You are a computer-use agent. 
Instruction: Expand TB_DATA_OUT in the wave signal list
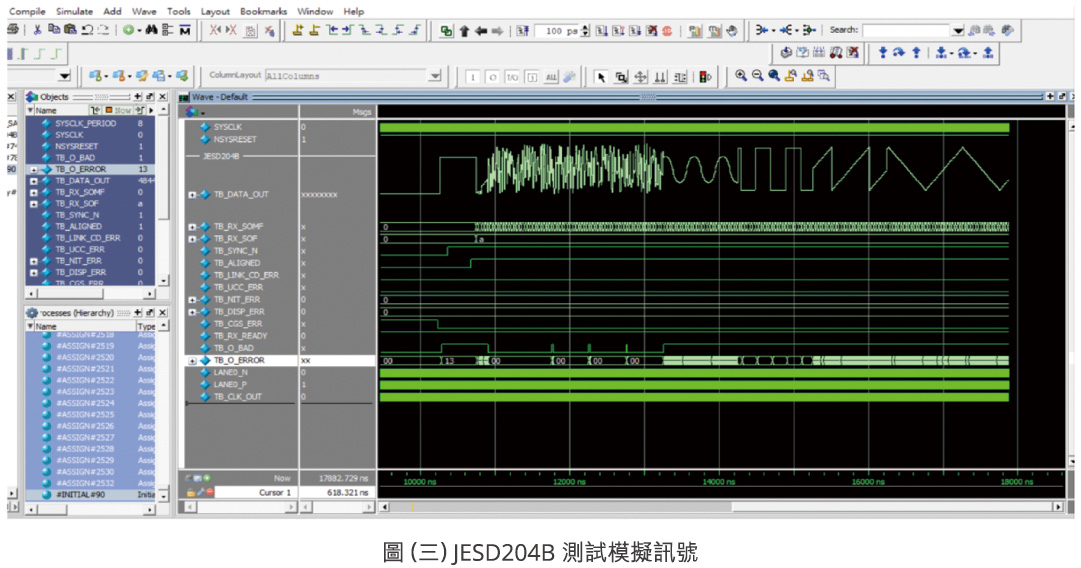(192, 195)
